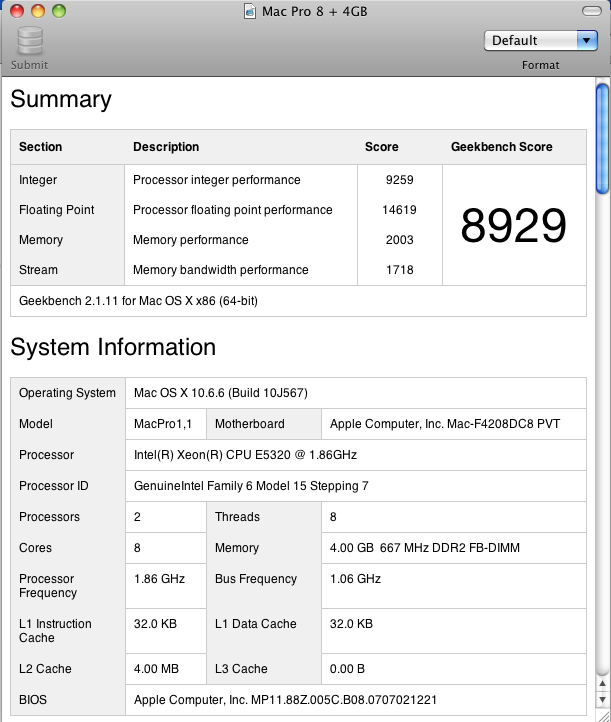Viewport: 611px width, 722px height.
Task: Select the Stream score 1718
Action: click(x=399, y=269)
